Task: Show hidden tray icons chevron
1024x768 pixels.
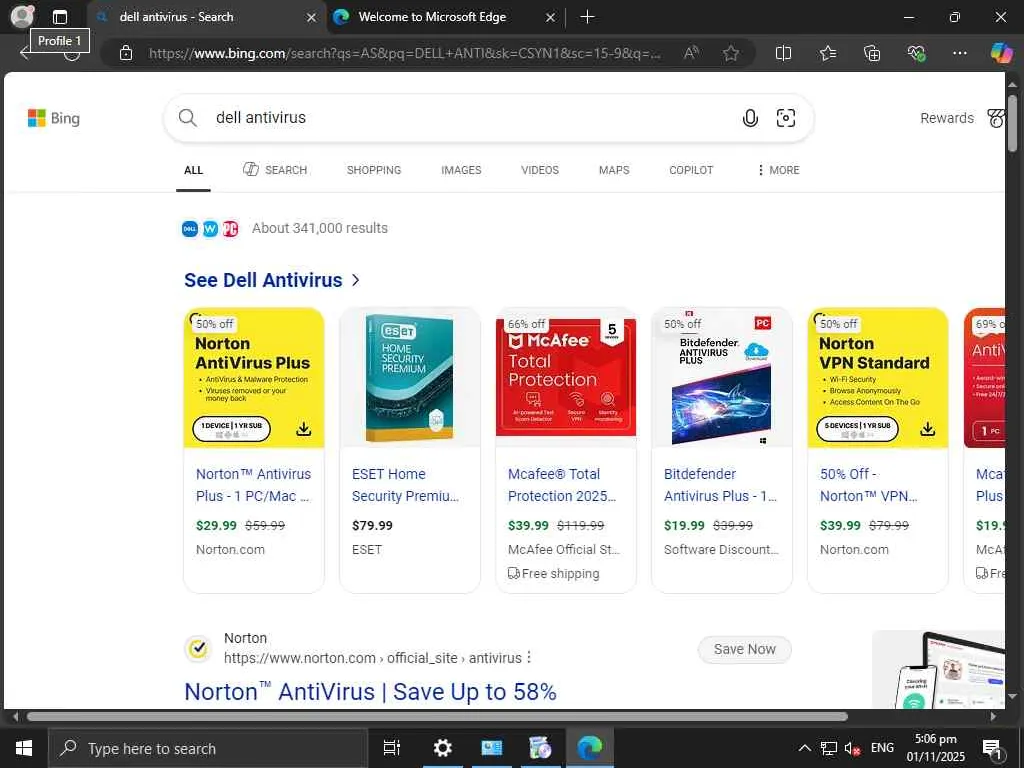Action: tap(805, 748)
